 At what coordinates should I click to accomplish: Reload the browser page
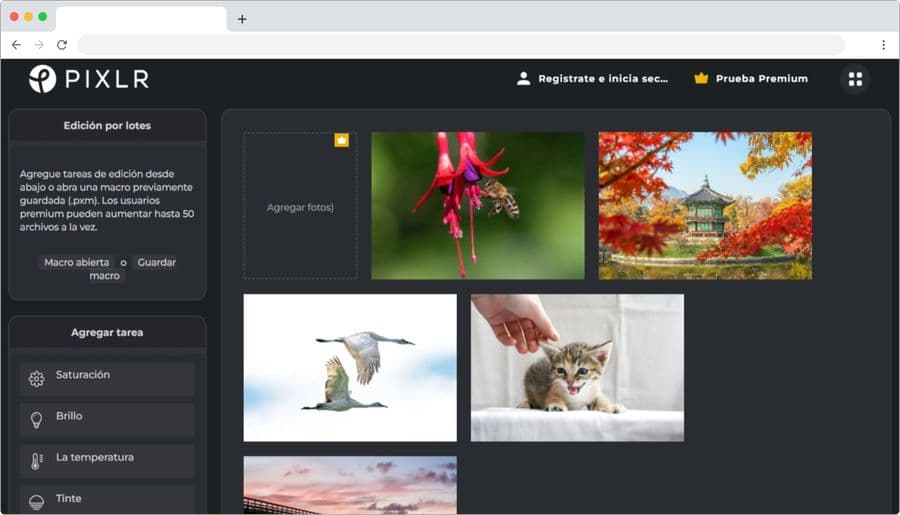[x=62, y=45]
